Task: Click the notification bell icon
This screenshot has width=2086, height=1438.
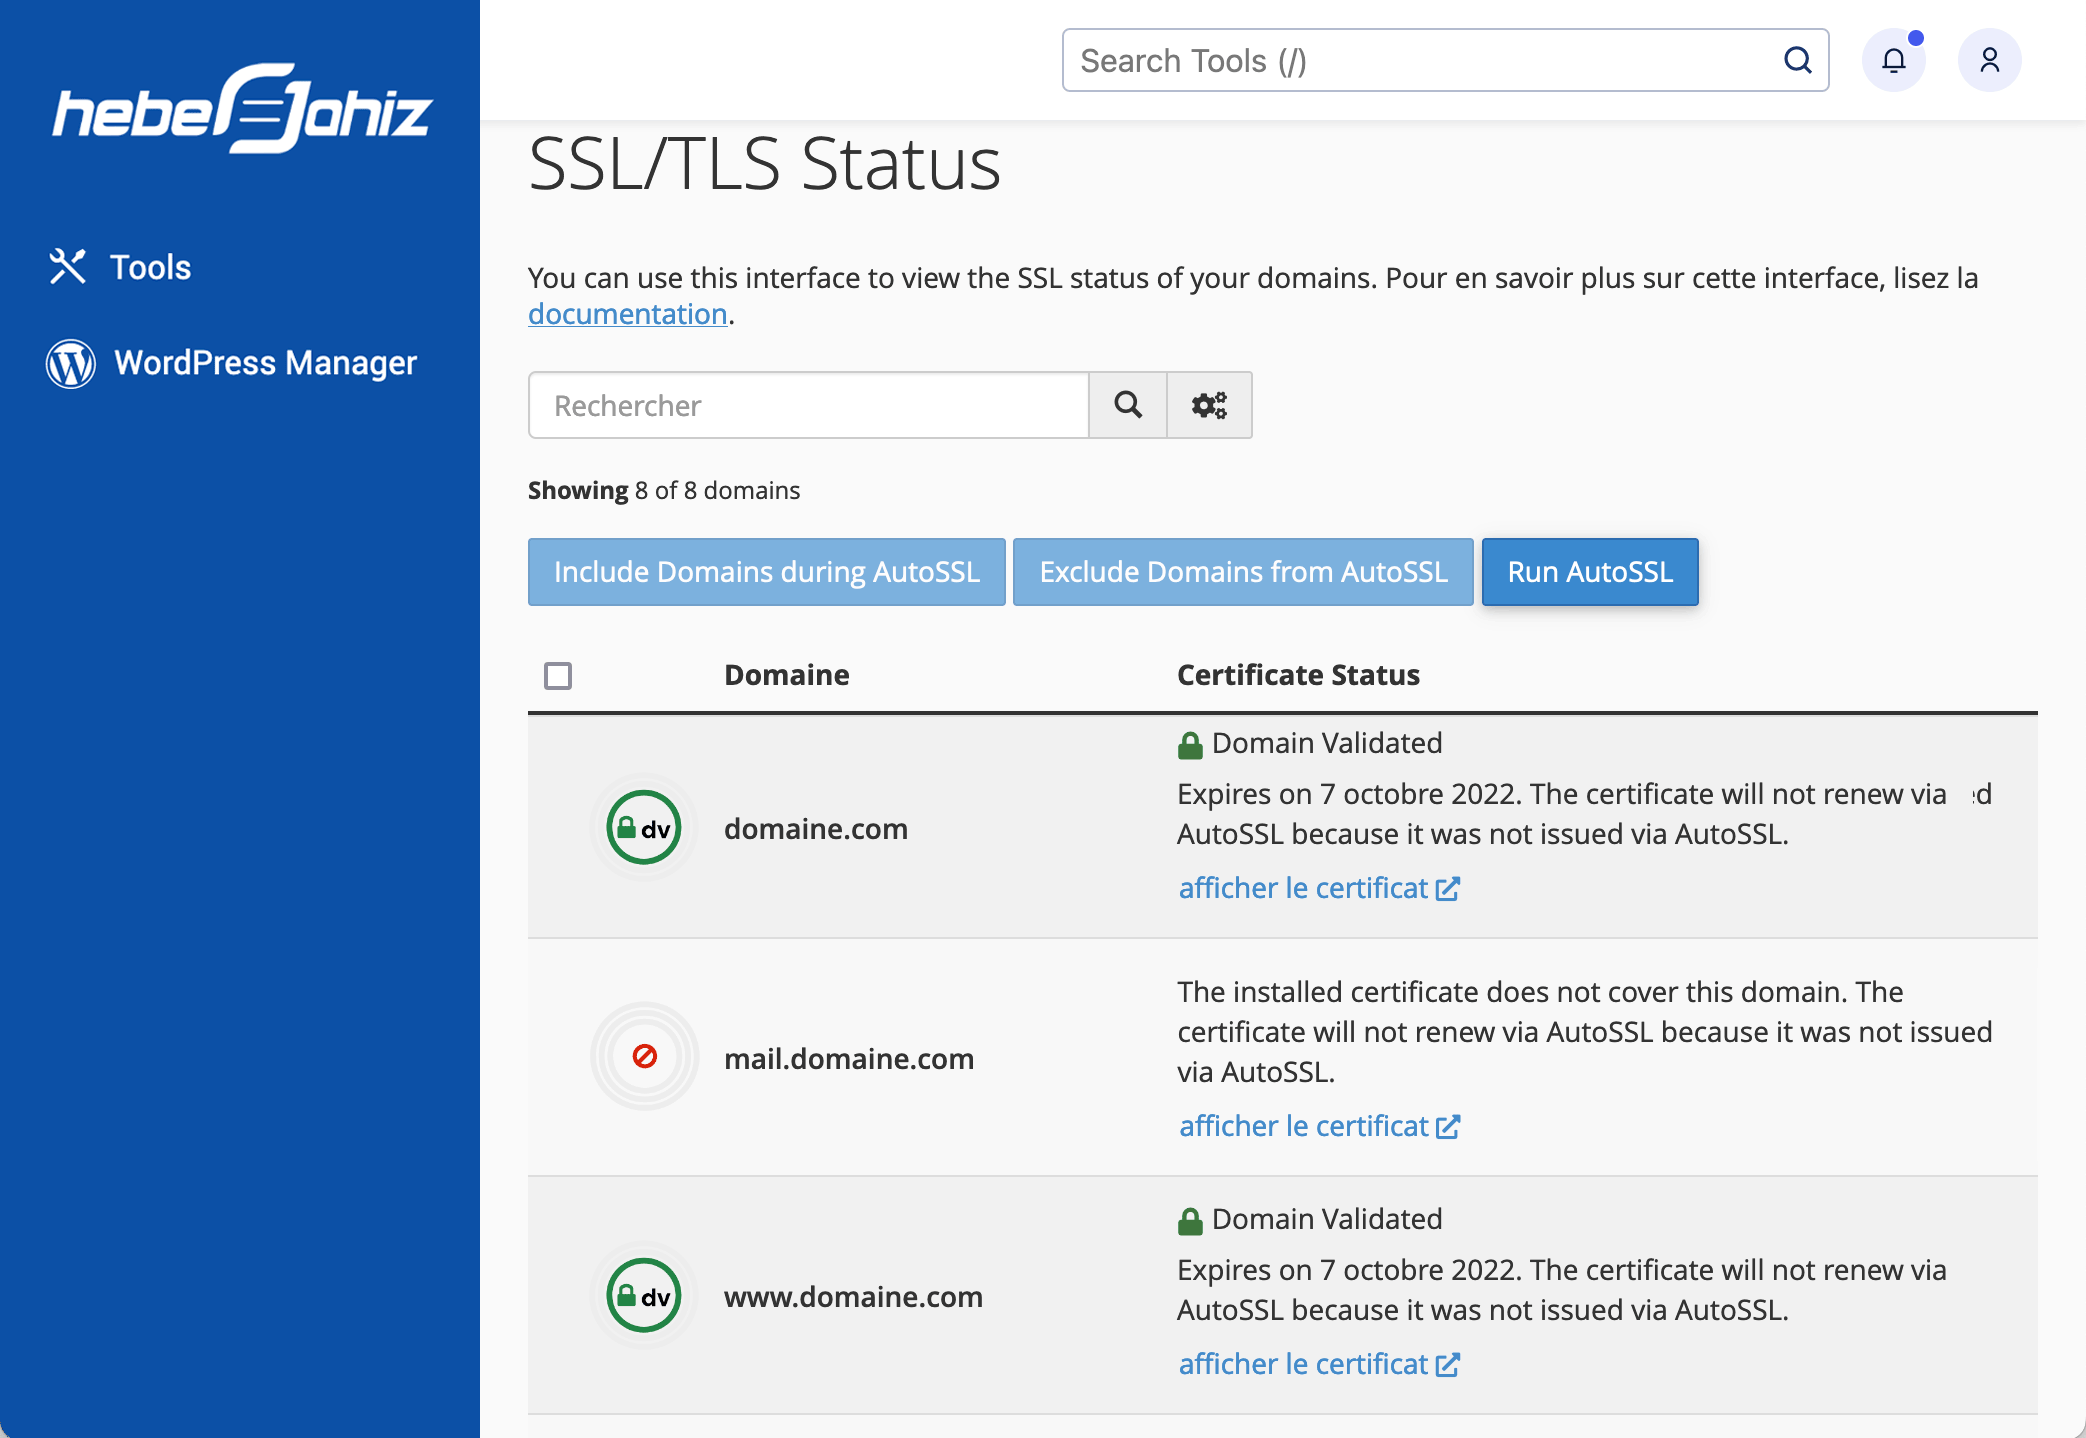Action: (x=1893, y=59)
